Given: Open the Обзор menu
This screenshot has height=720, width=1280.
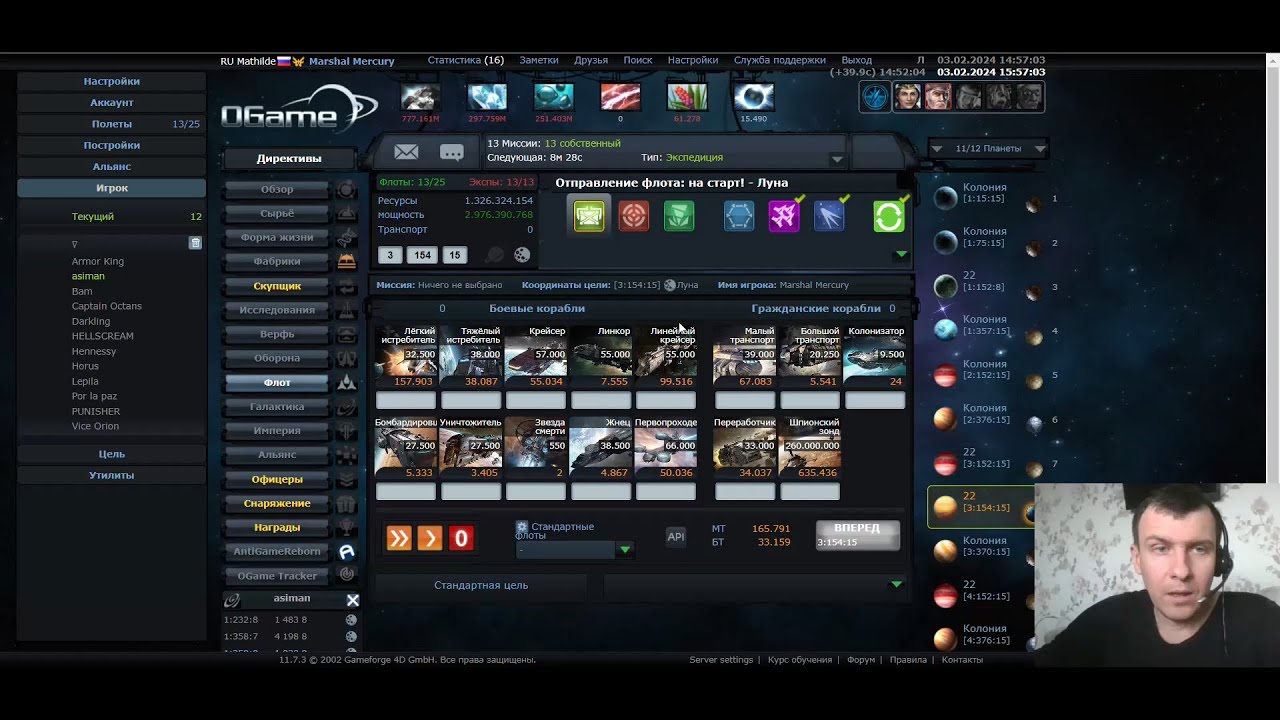Looking at the screenshot, I should pos(277,189).
